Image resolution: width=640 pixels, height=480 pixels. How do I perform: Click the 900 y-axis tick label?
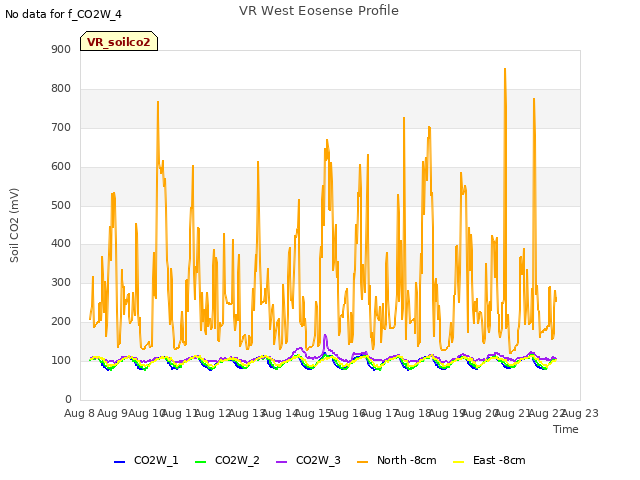click(x=61, y=49)
